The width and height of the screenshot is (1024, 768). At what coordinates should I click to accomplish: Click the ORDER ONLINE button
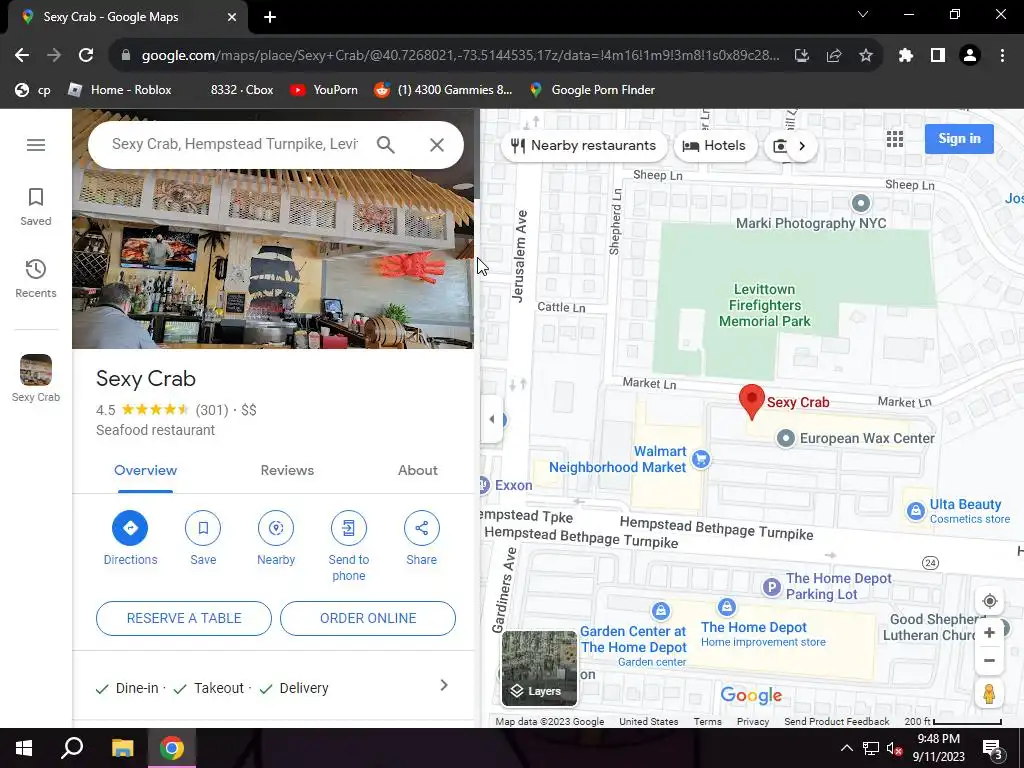point(368,618)
